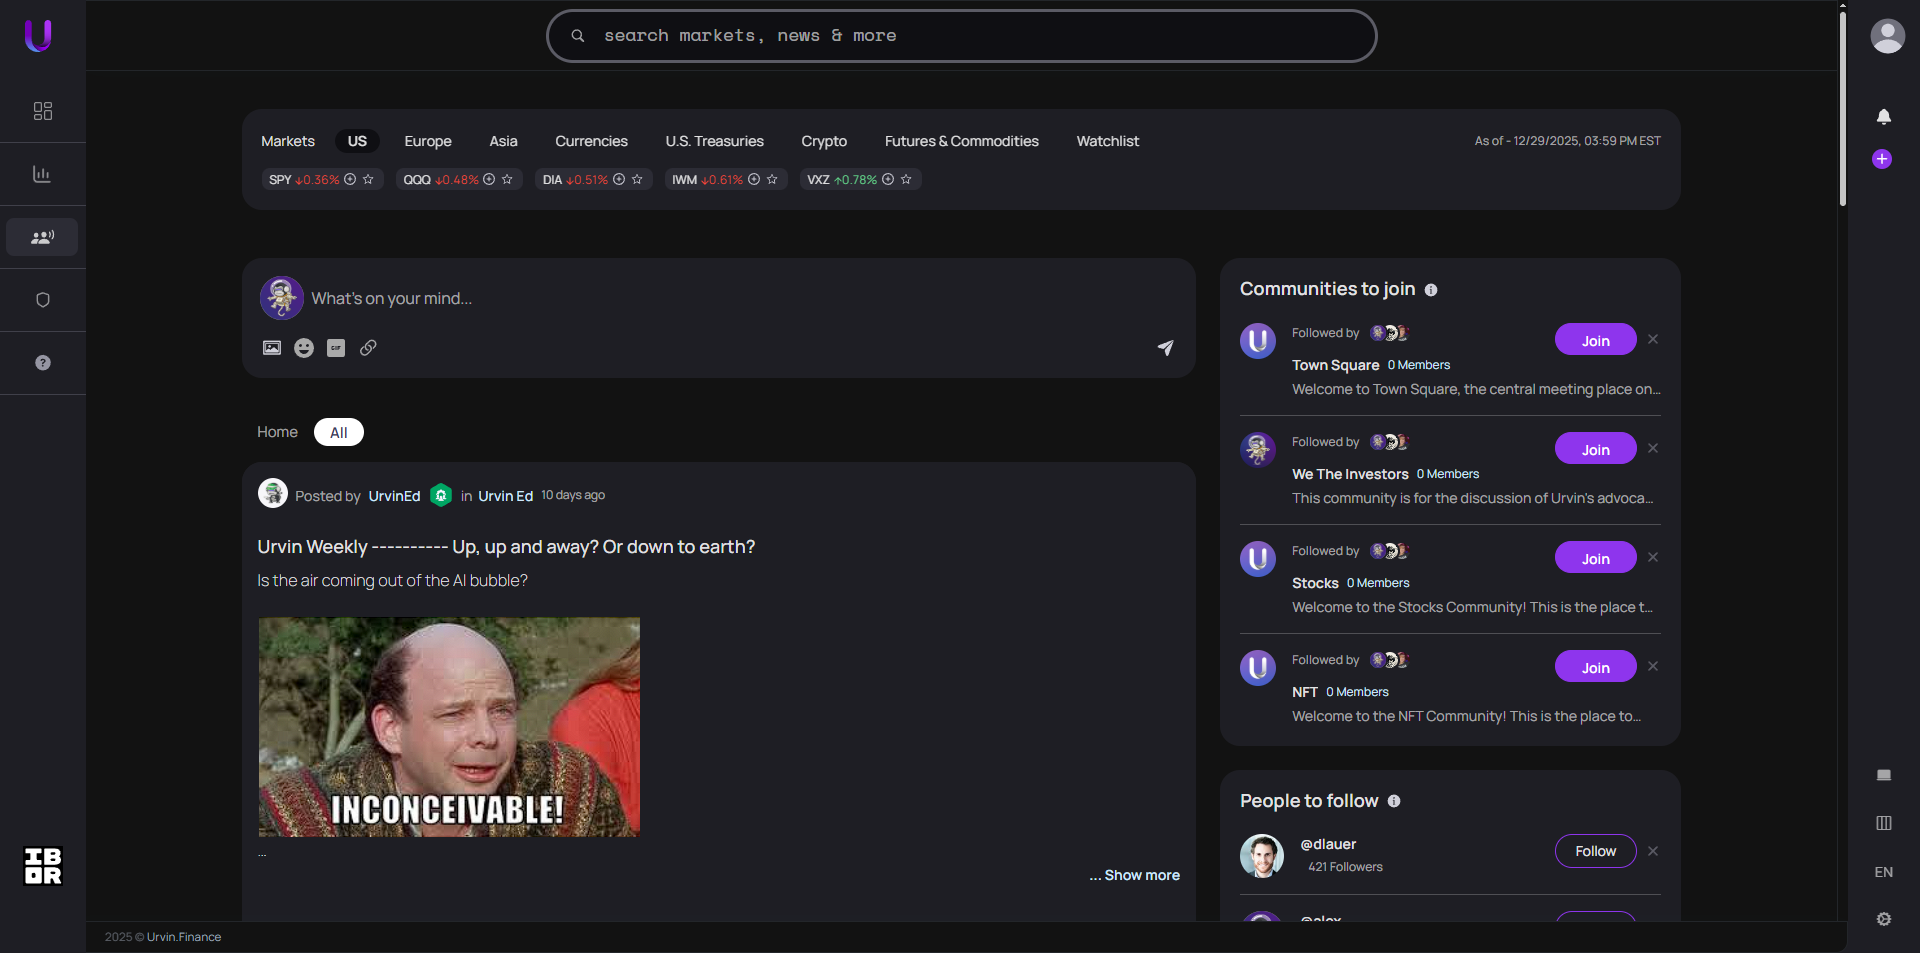Join the Town Square community

tap(1594, 340)
